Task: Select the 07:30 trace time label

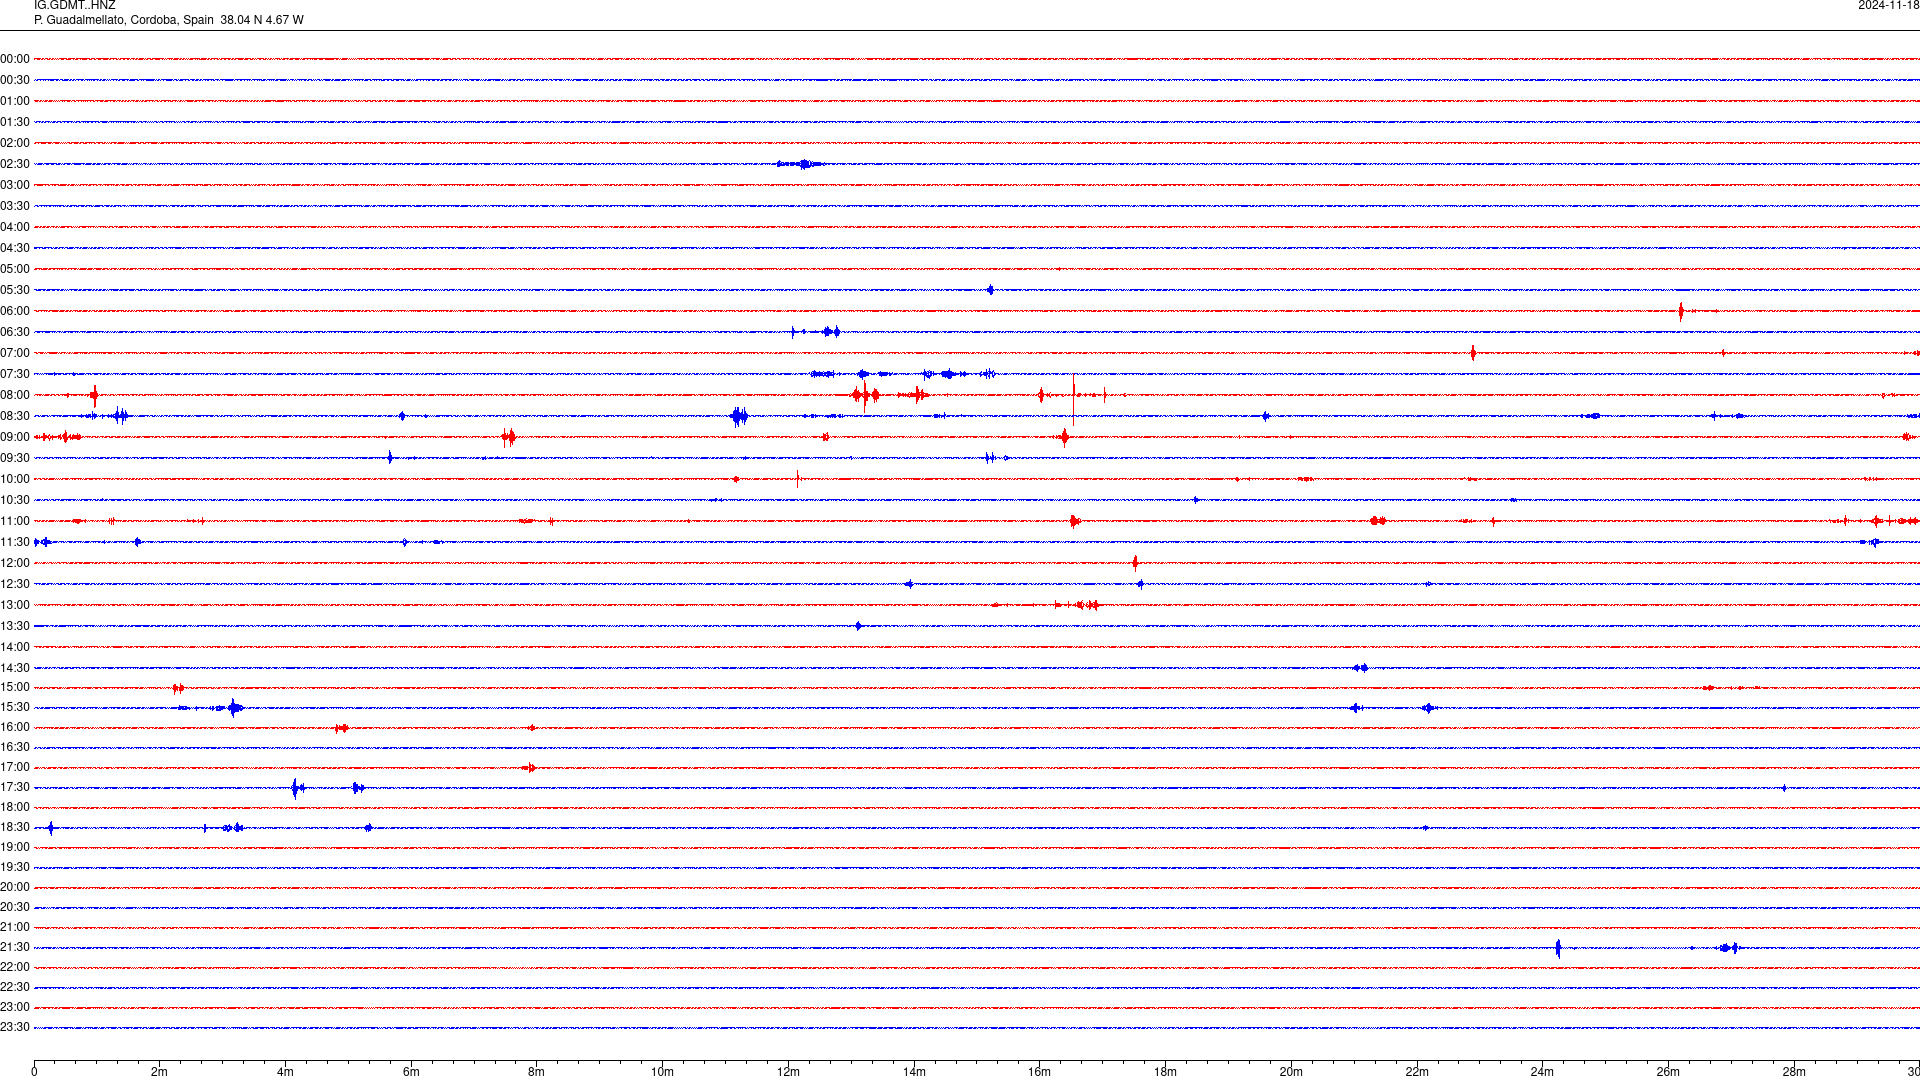Action: pyautogui.click(x=15, y=374)
